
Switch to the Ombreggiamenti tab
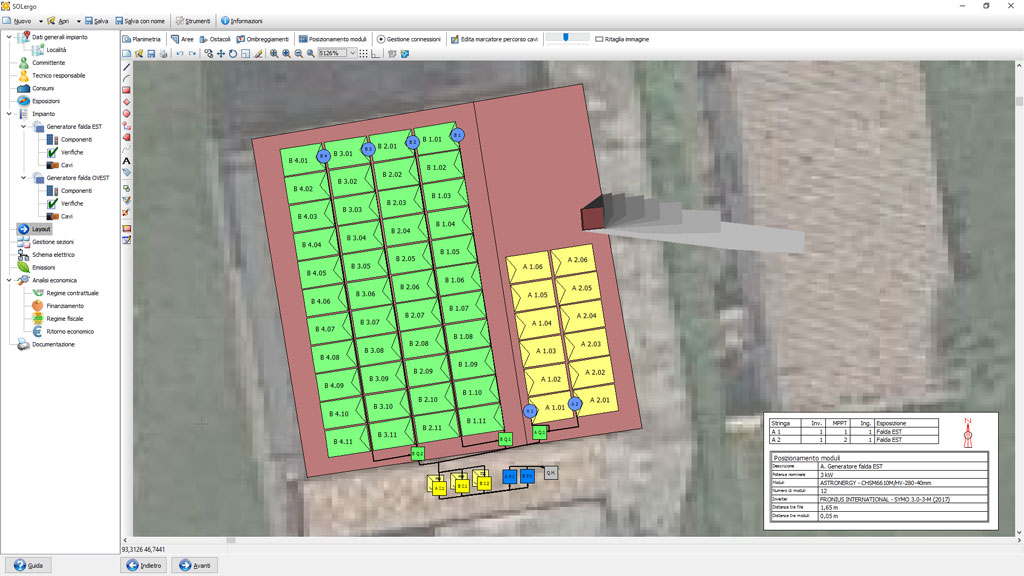(x=263, y=39)
